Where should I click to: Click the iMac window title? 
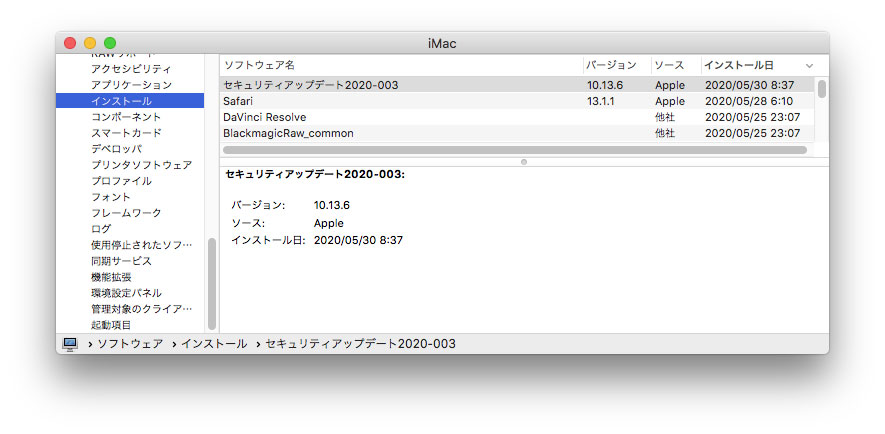[x=442, y=43]
